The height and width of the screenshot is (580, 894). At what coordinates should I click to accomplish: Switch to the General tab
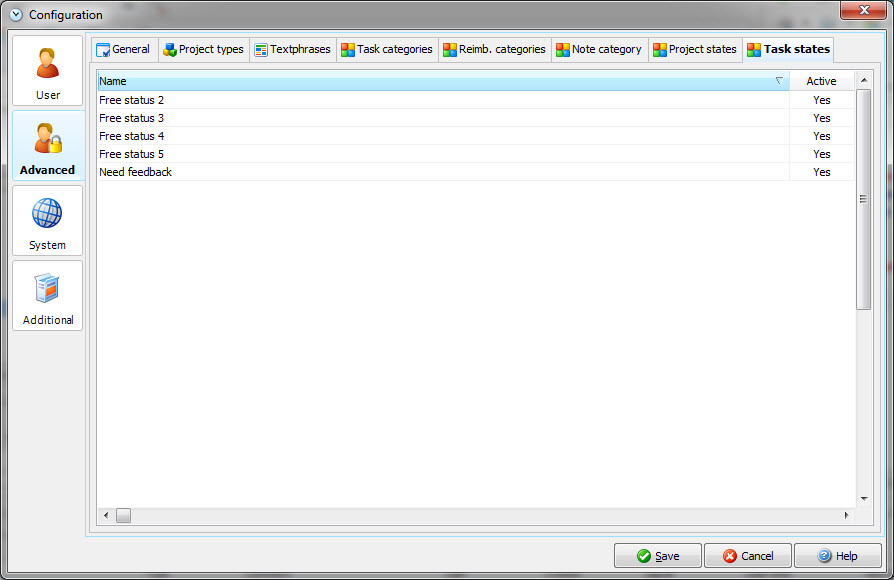pos(122,49)
